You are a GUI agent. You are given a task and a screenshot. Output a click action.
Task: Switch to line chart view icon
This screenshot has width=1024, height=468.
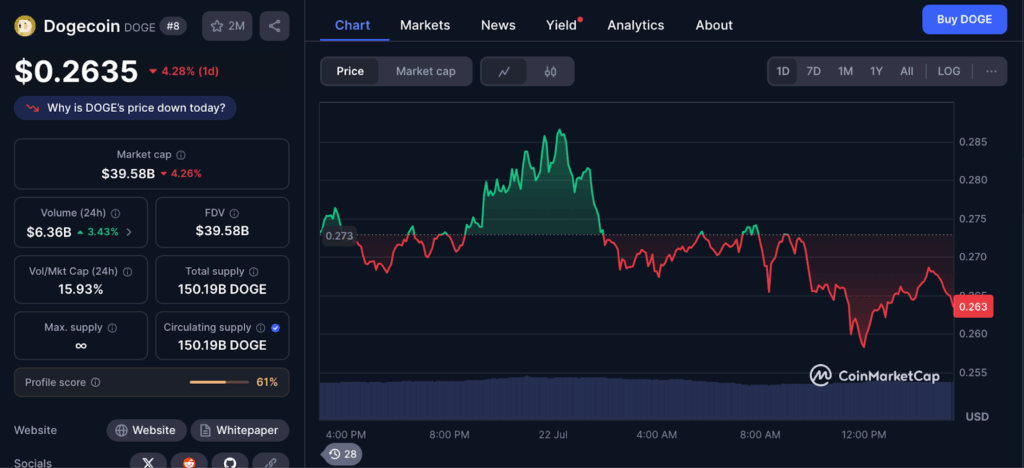(505, 71)
